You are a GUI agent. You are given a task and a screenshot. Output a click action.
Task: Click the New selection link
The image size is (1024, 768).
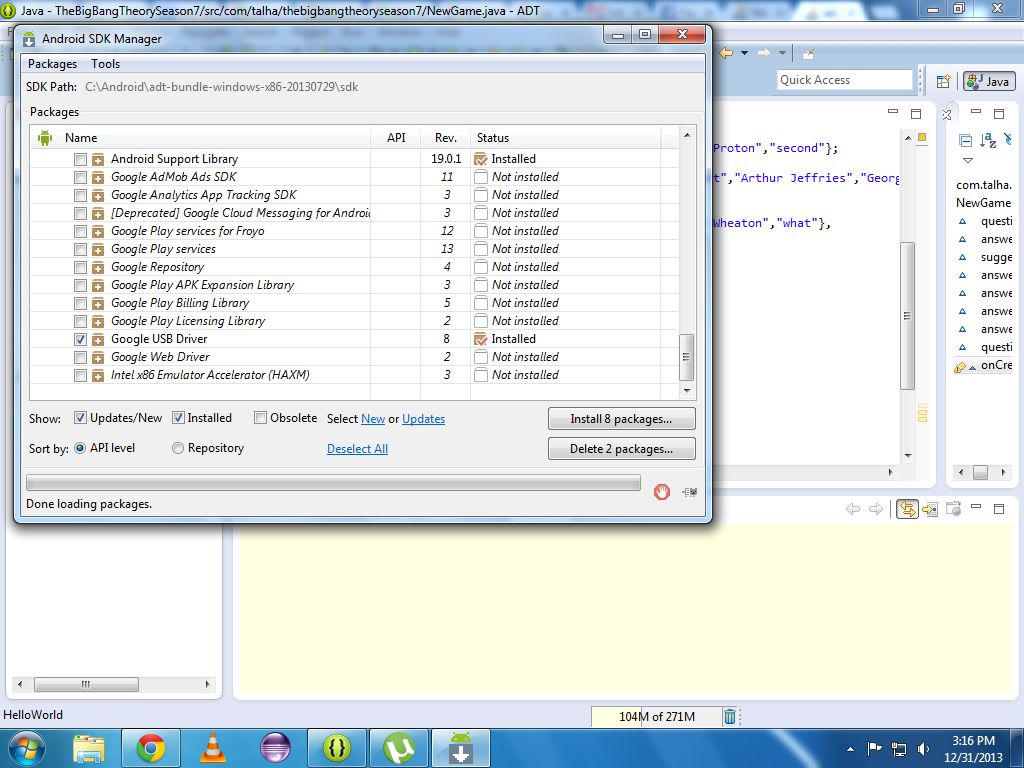(x=373, y=419)
